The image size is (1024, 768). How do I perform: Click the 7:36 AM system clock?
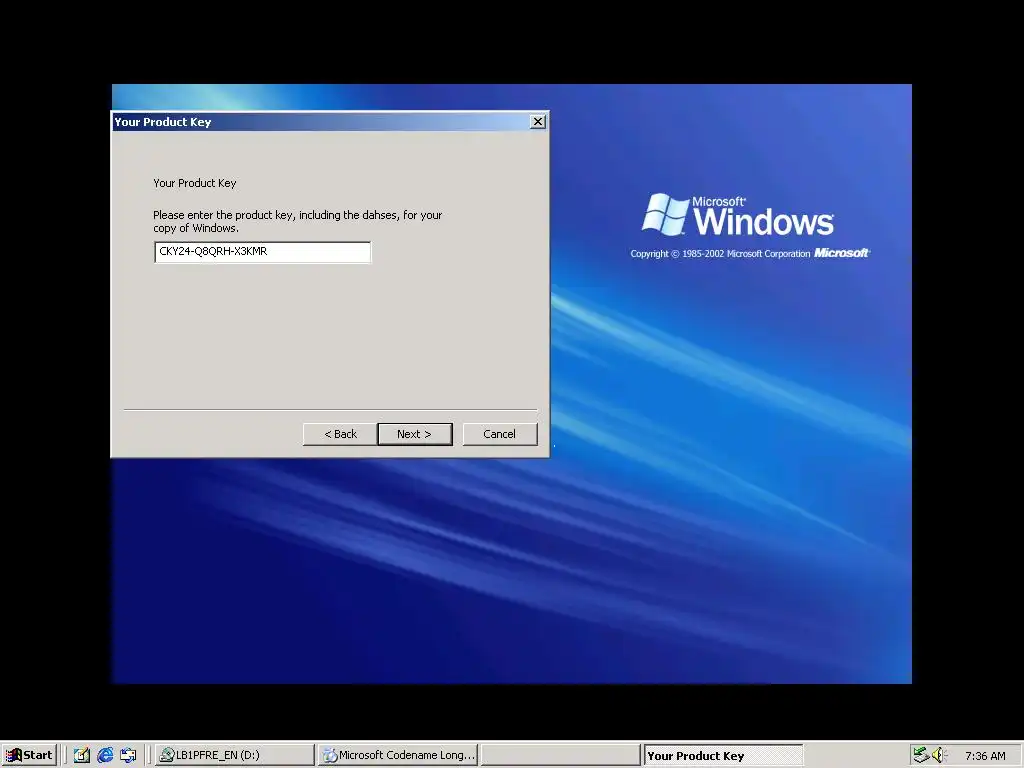tap(985, 756)
